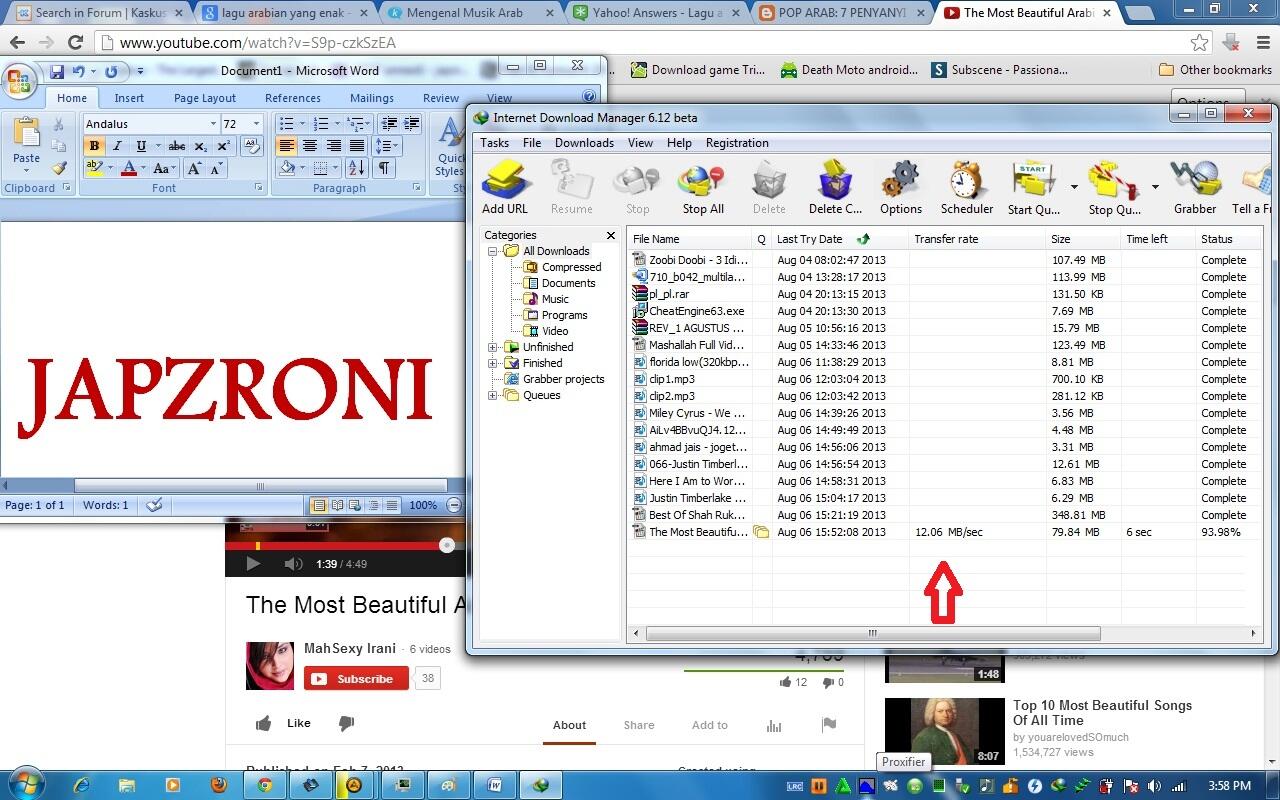Open Customize Quick Access Toolbar dropdown

(141, 72)
